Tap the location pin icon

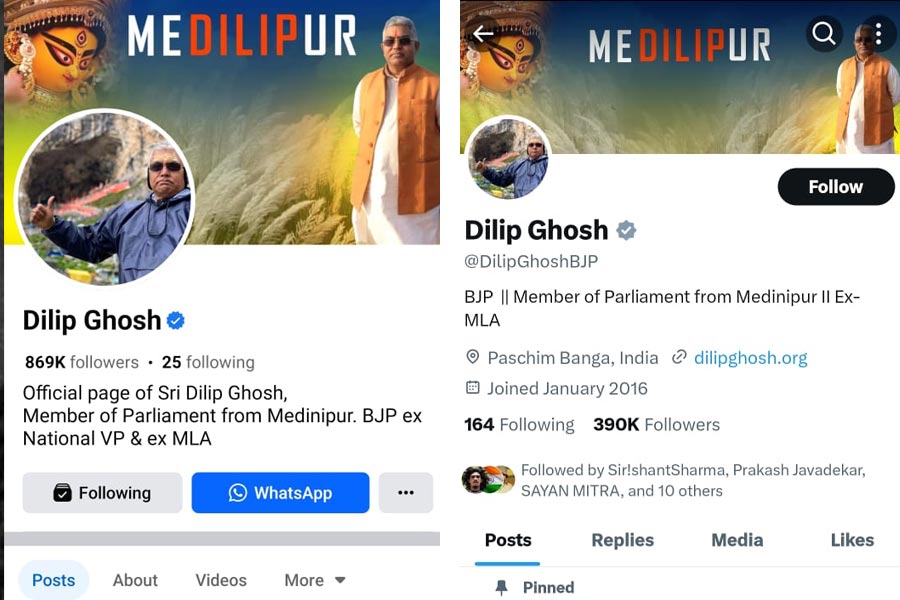pyautogui.click(x=472, y=357)
